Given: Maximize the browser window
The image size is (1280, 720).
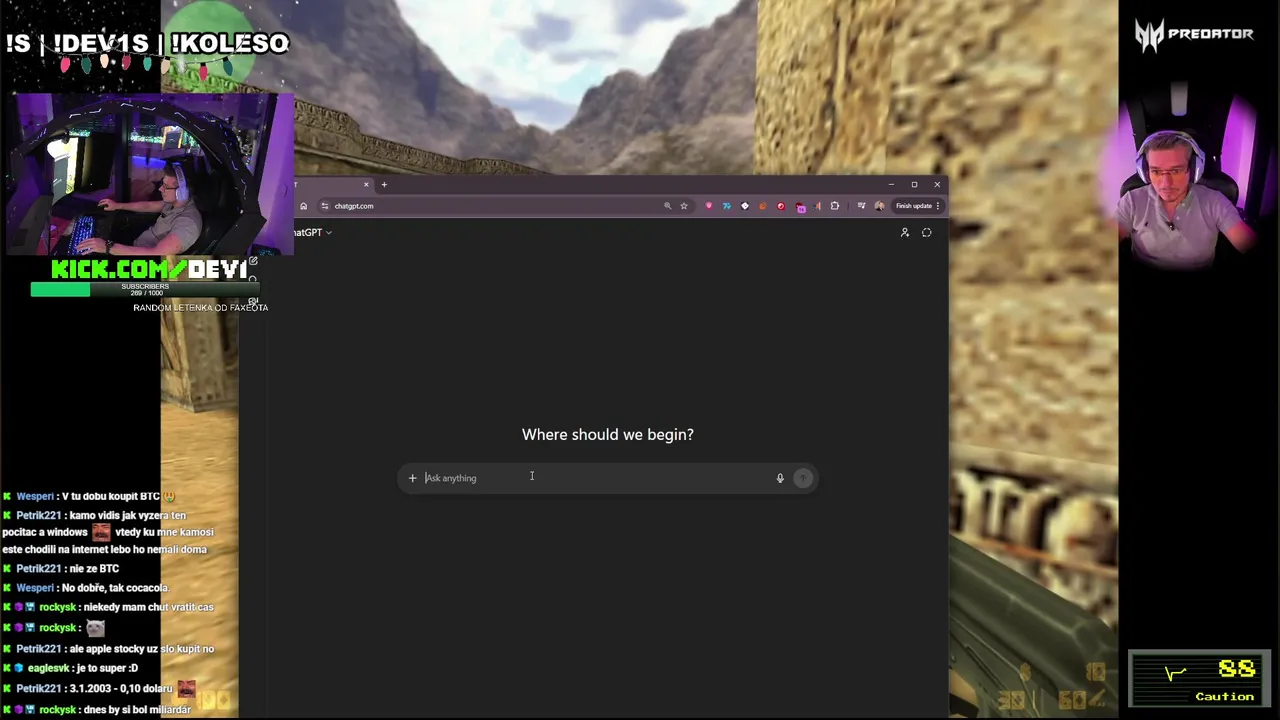Looking at the screenshot, I should point(914,185).
